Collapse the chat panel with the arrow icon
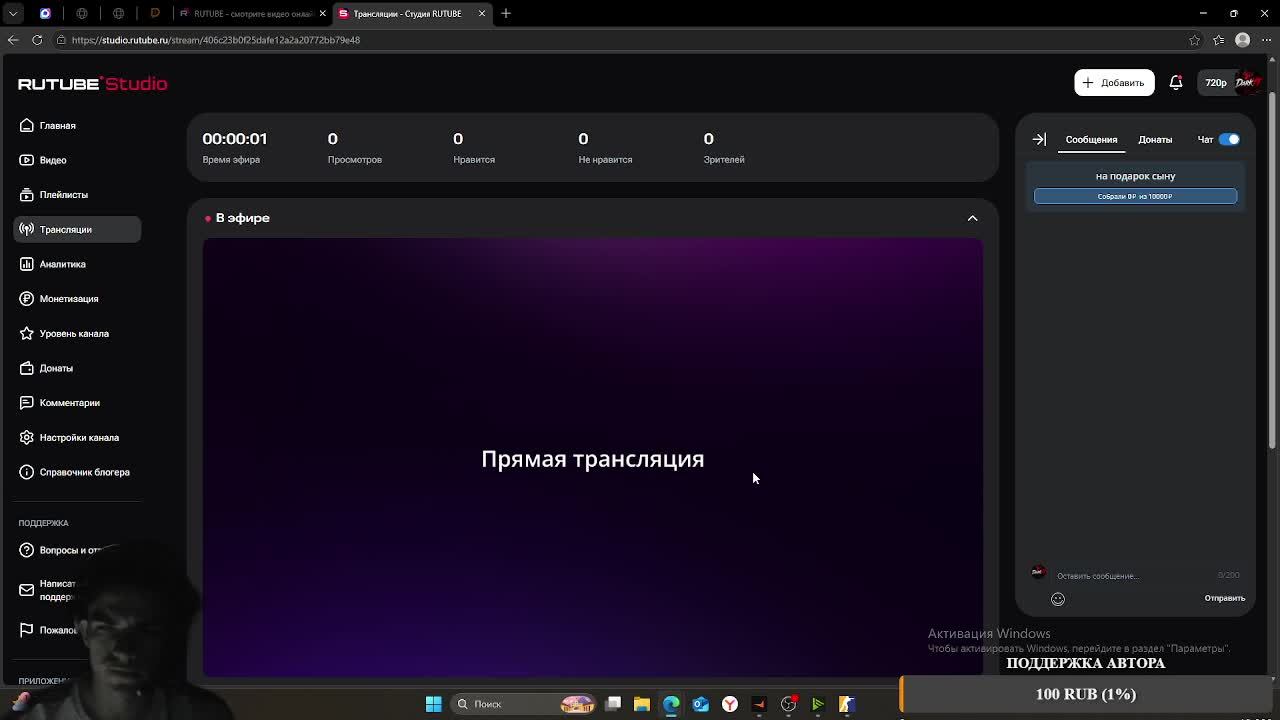The height and width of the screenshot is (720, 1280). click(1039, 139)
